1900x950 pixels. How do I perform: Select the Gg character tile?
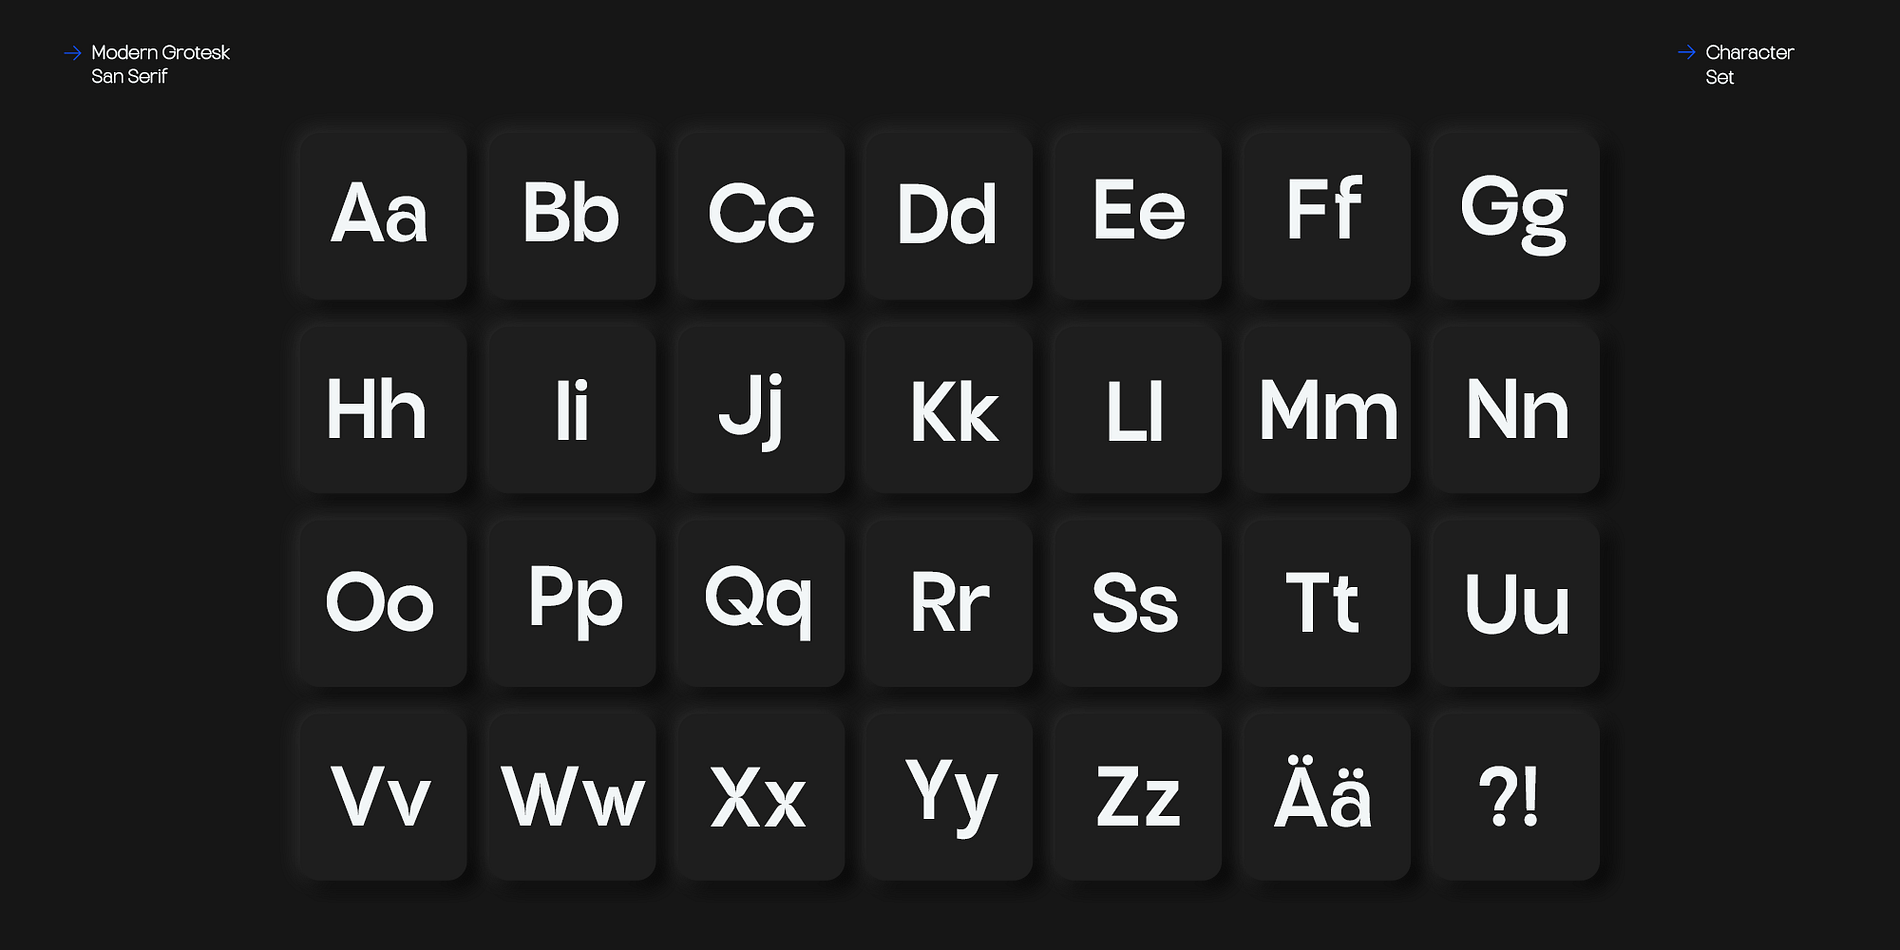1515,215
